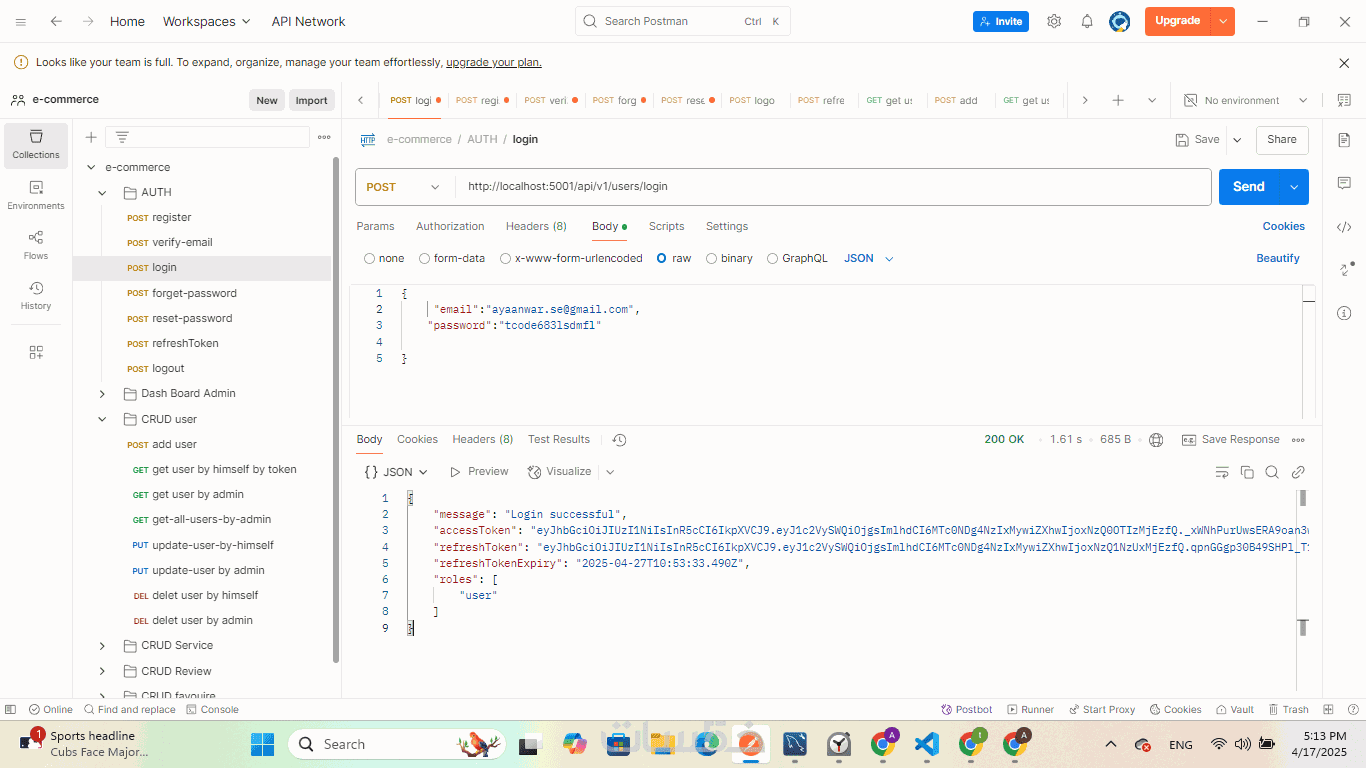Click Beautify for the request body
The height and width of the screenshot is (768, 1366).
click(x=1278, y=258)
